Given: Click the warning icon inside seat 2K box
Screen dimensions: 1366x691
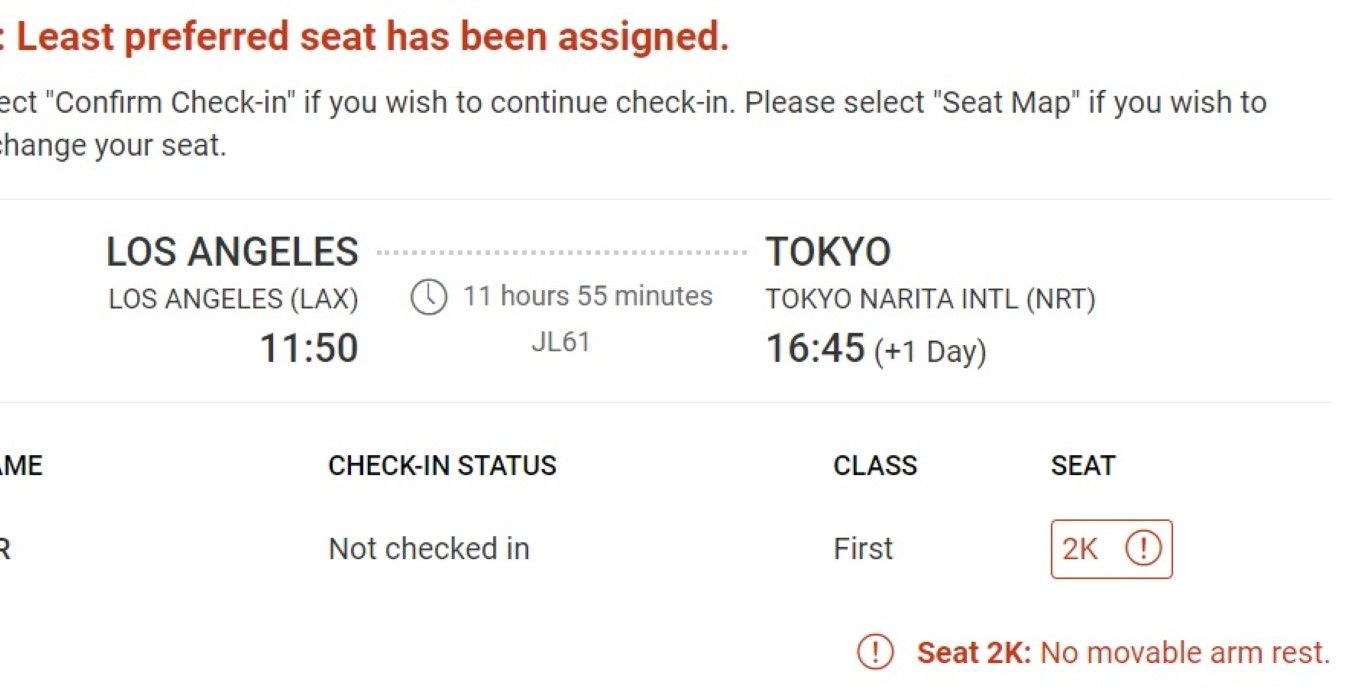Looking at the screenshot, I should 1143,548.
